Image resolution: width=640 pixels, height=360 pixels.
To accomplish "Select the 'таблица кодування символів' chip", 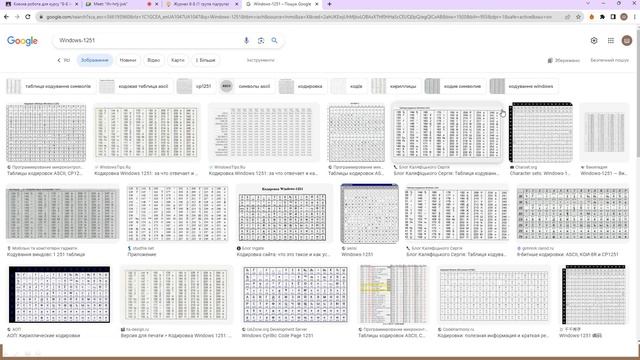I will pyautogui.click(x=50, y=86).
